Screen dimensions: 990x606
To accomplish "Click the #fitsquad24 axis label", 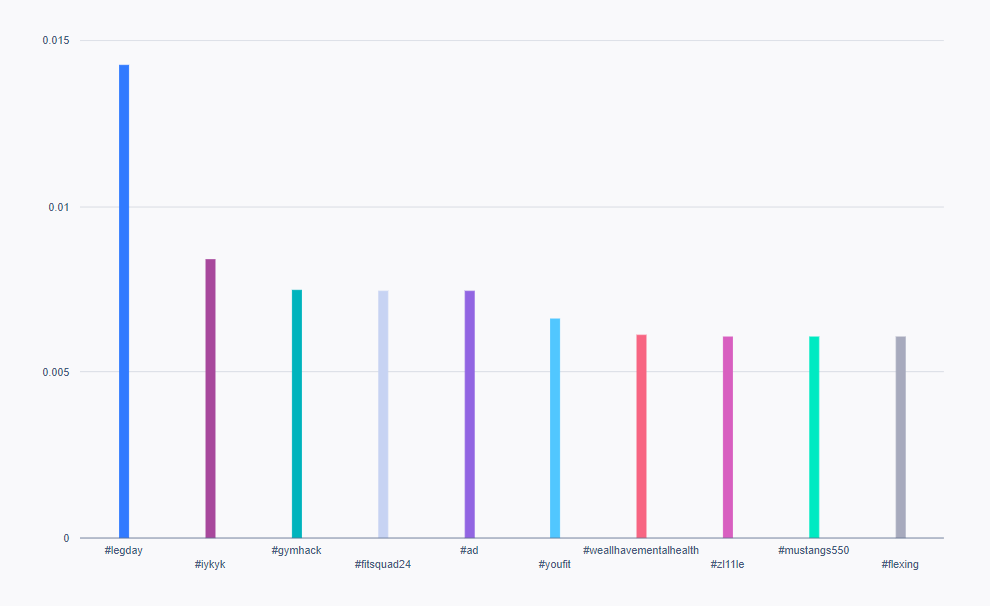I will pyautogui.click(x=383, y=565).
